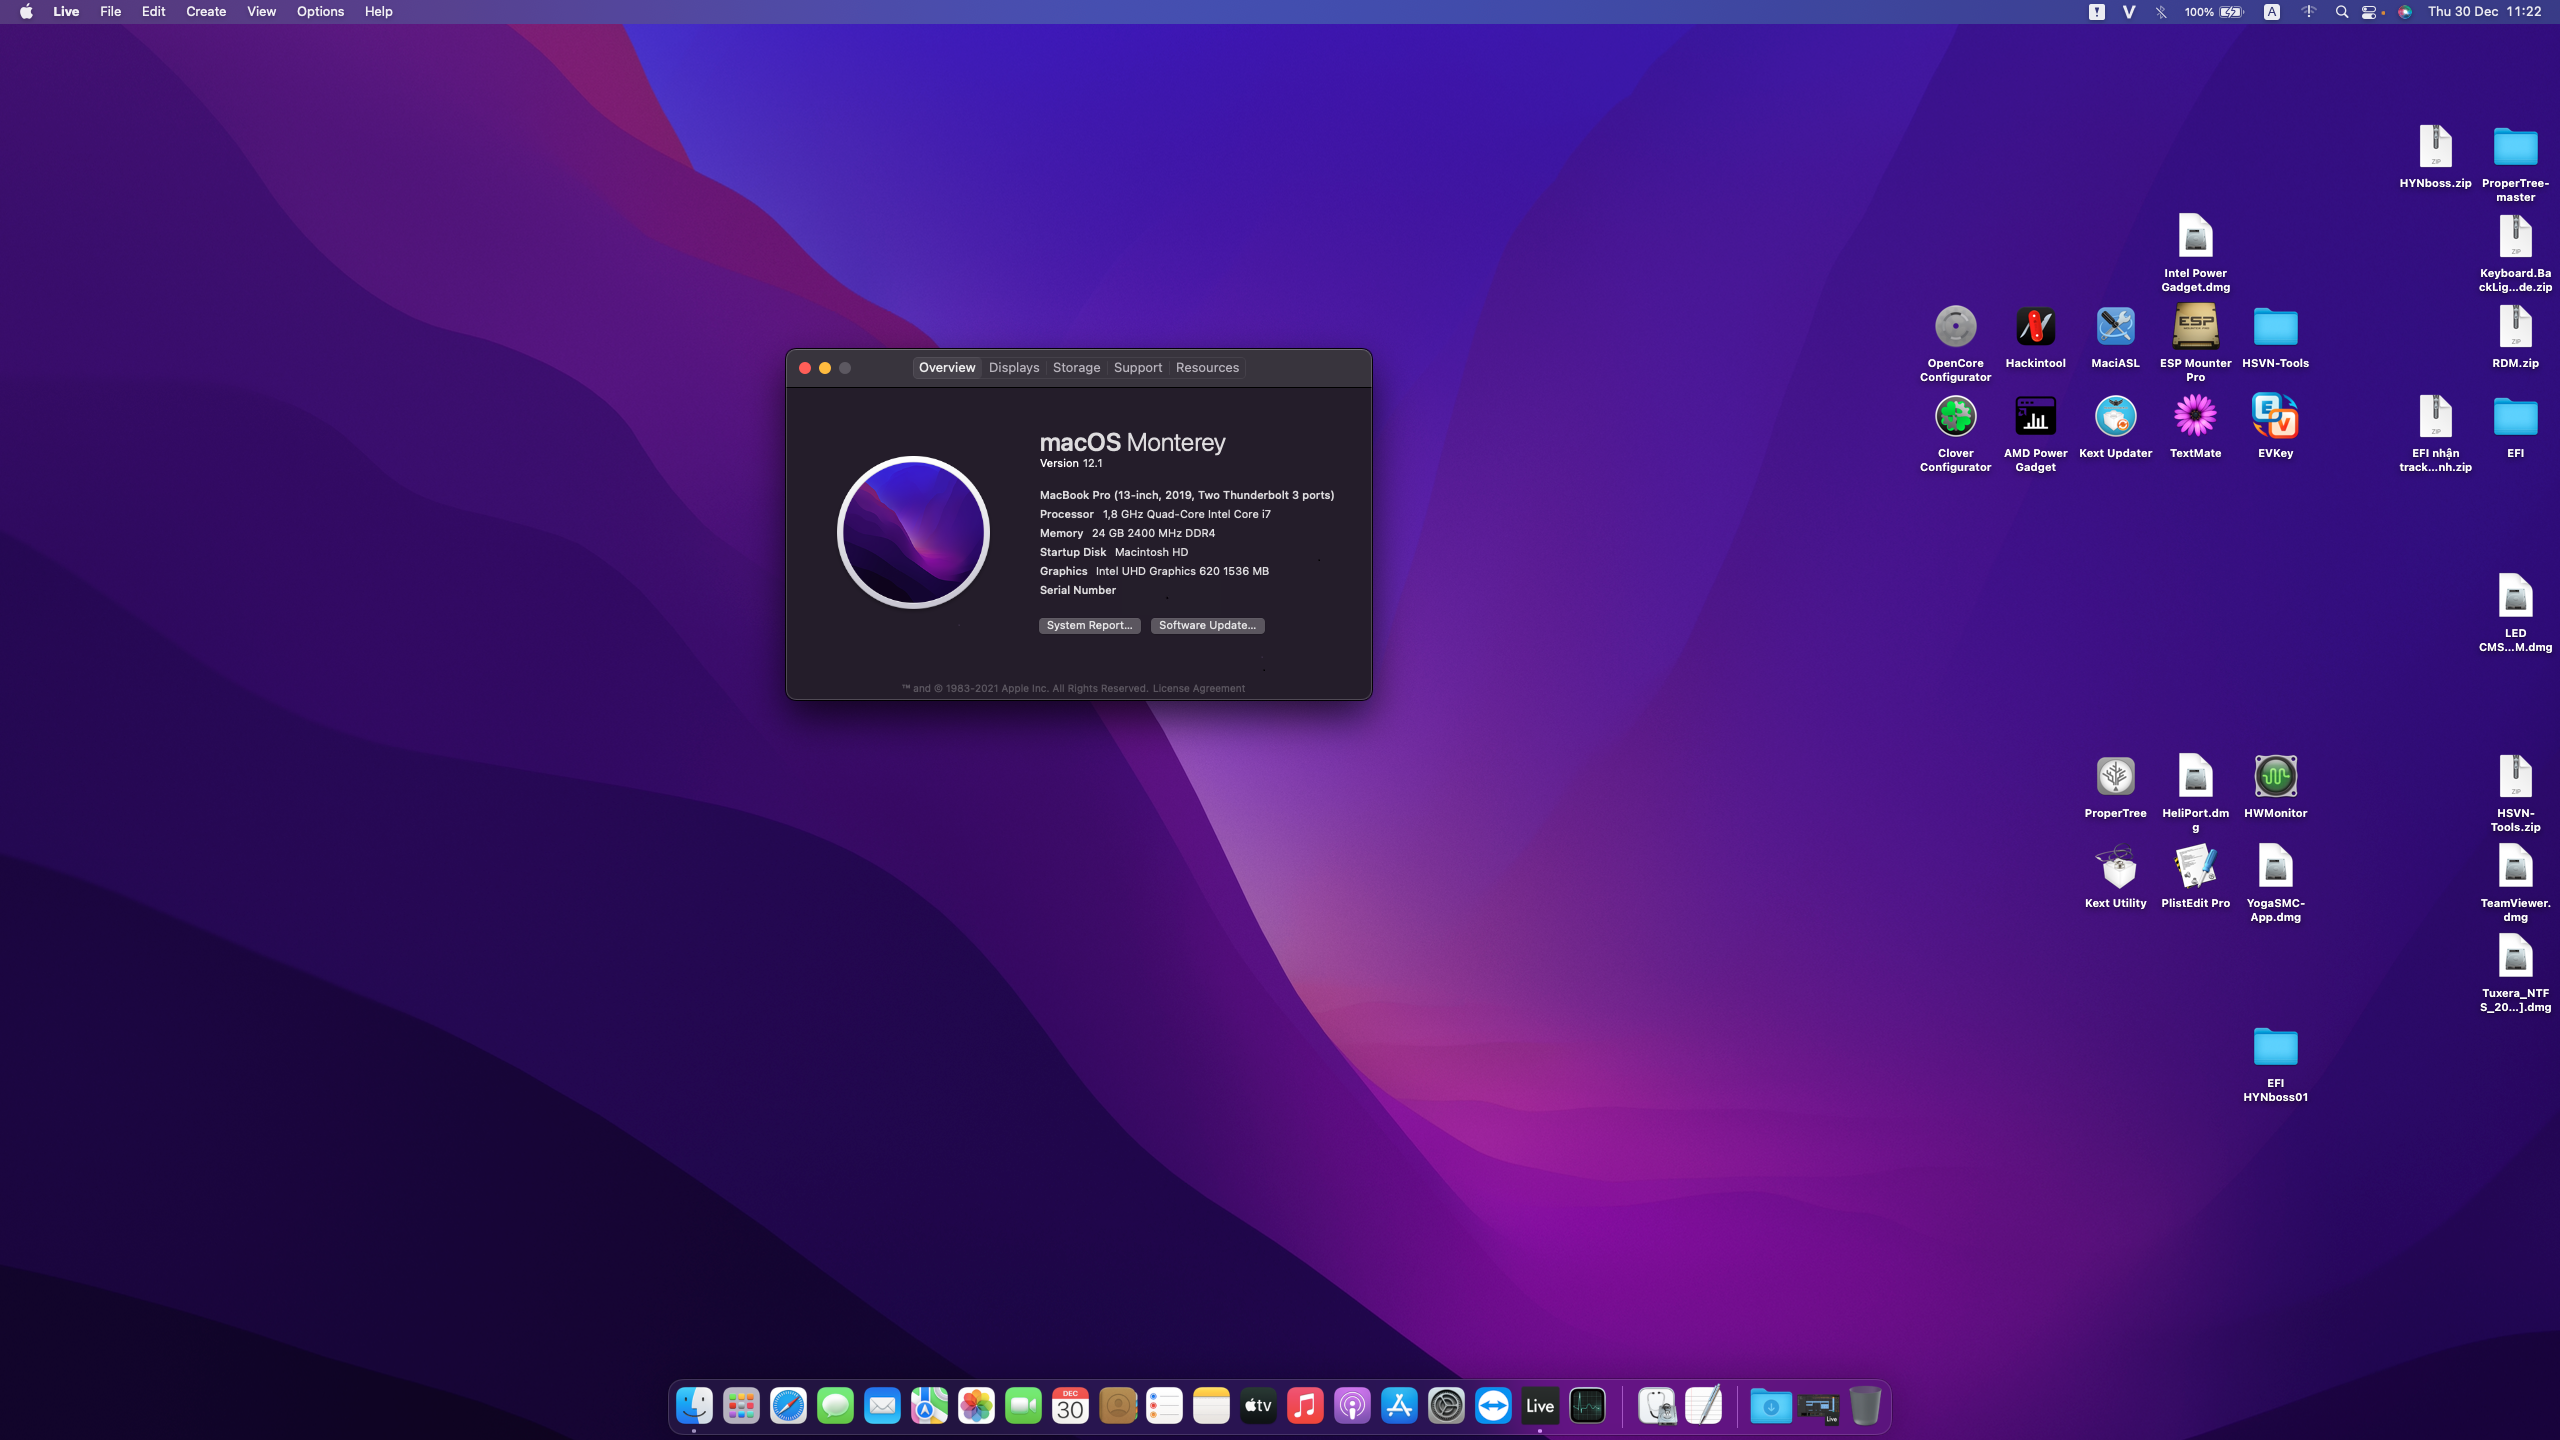This screenshot has width=2560, height=1440.
Task: Switch to the Storage tab
Action: pos(1076,368)
